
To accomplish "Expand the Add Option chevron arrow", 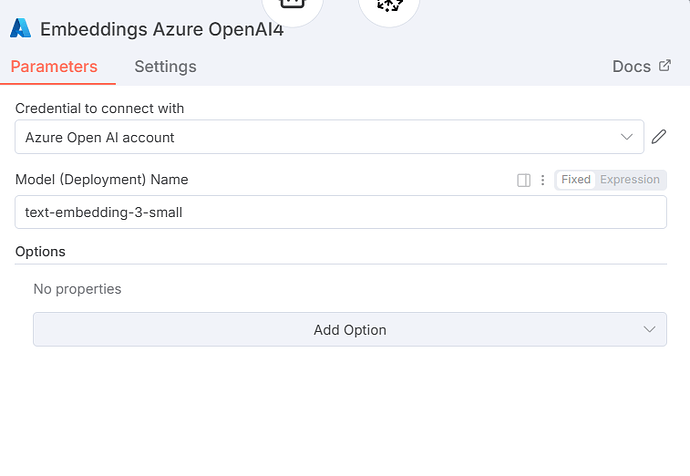I will (650, 329).
